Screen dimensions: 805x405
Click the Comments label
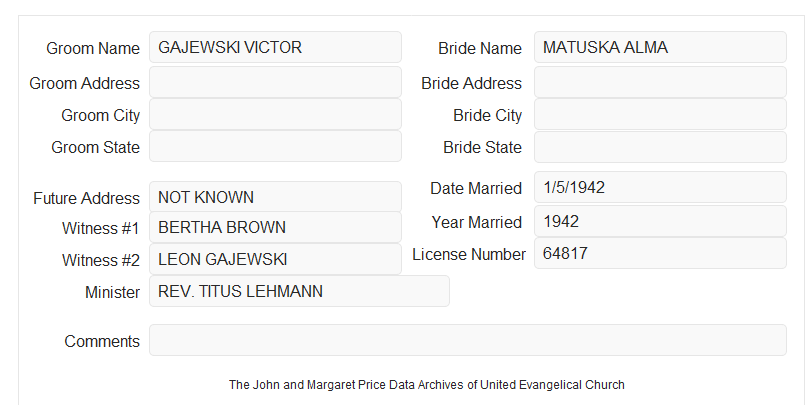pyautogui.click(x=102, y=341)
